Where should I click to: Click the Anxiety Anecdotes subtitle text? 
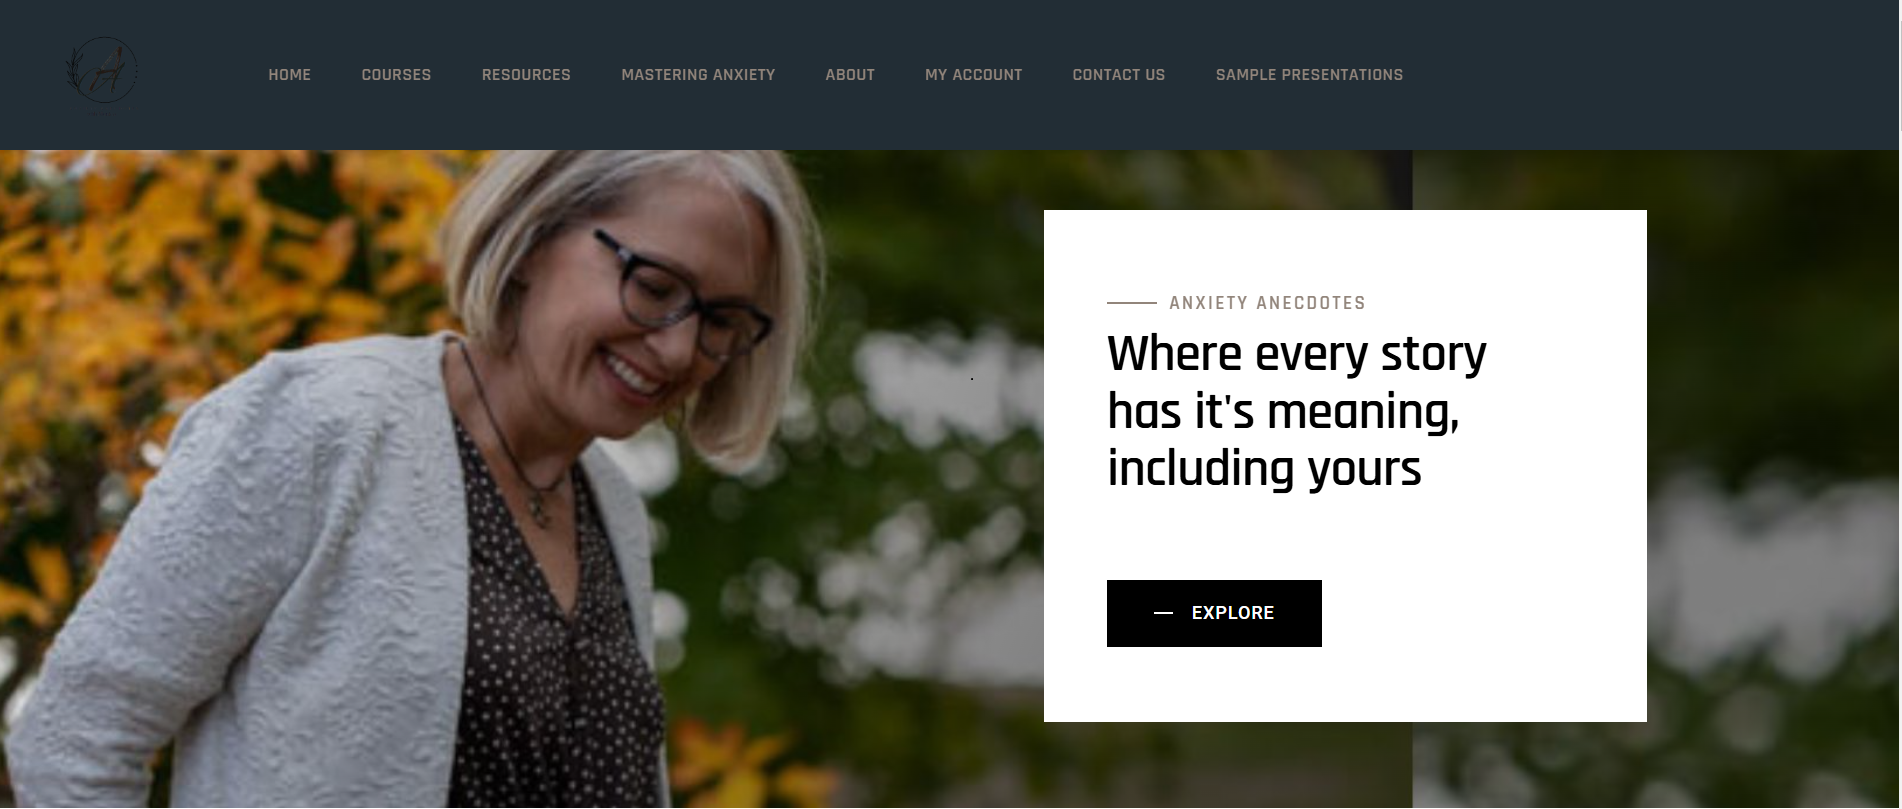(x=1267, y=303)
